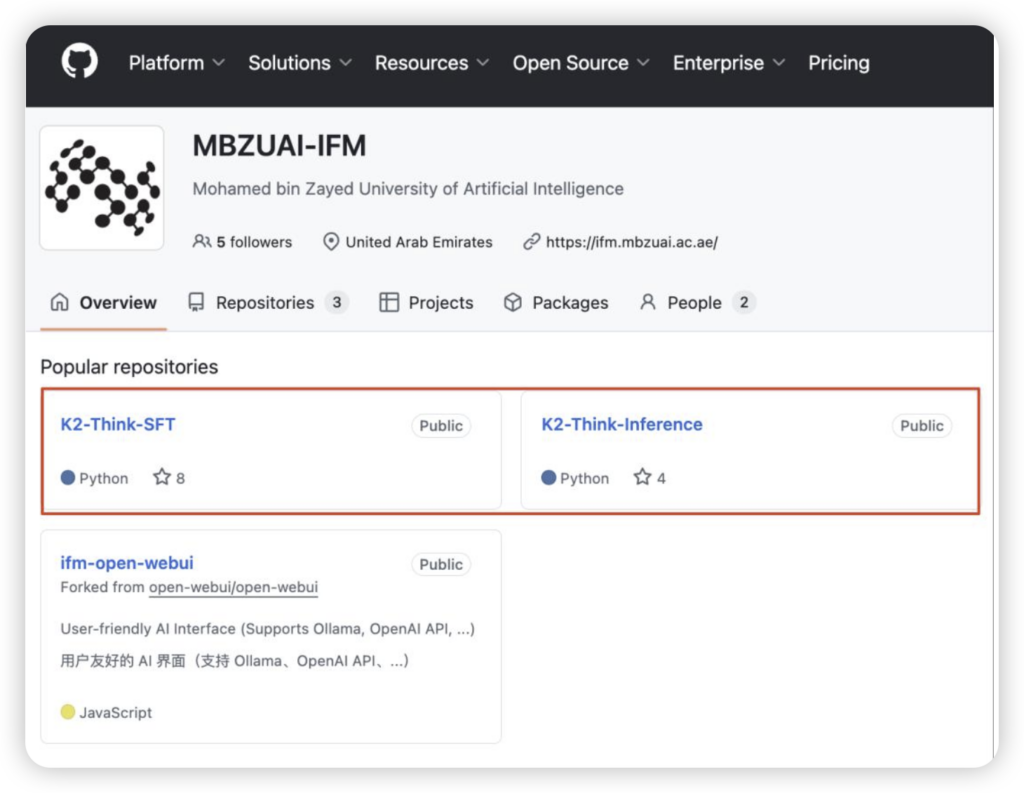Click the Public badge on ifm-open-webui
This screenshot has height=793, width=1024.
(x=441, y=564)
